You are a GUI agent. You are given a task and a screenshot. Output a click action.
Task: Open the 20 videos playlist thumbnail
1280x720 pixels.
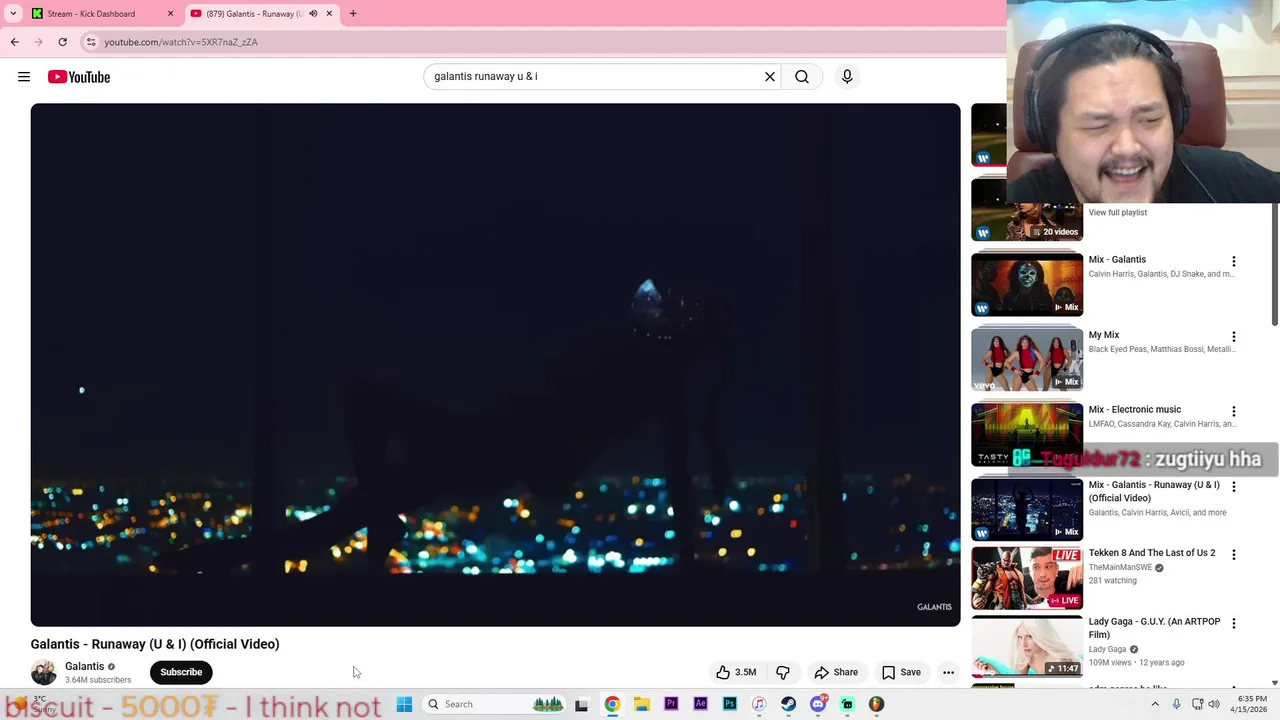click(x=1027, y=210)
